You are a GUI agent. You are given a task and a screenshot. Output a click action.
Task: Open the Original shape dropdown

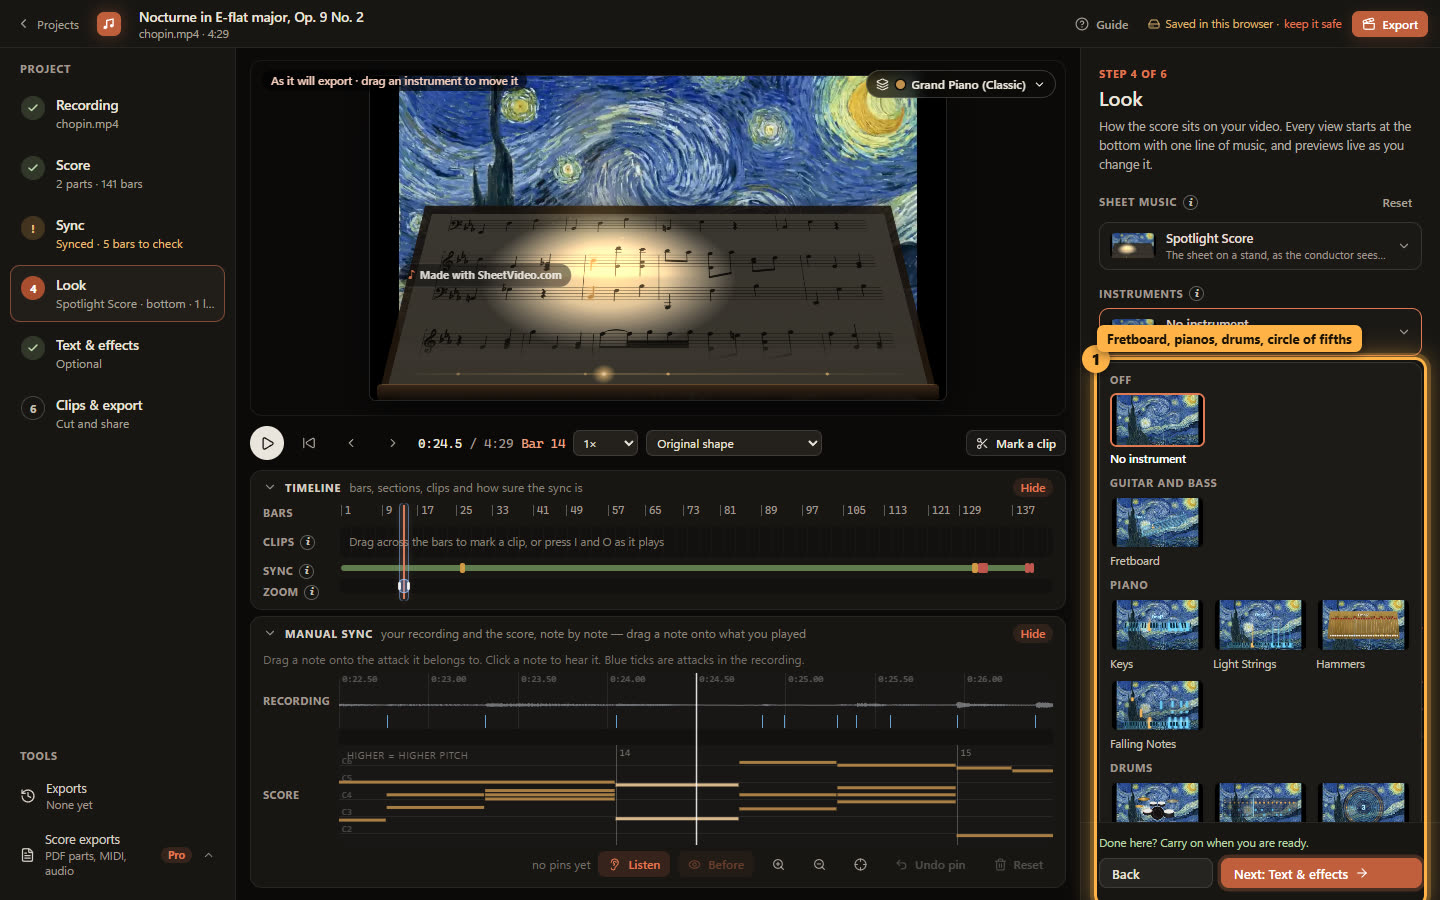click(734, 443)
